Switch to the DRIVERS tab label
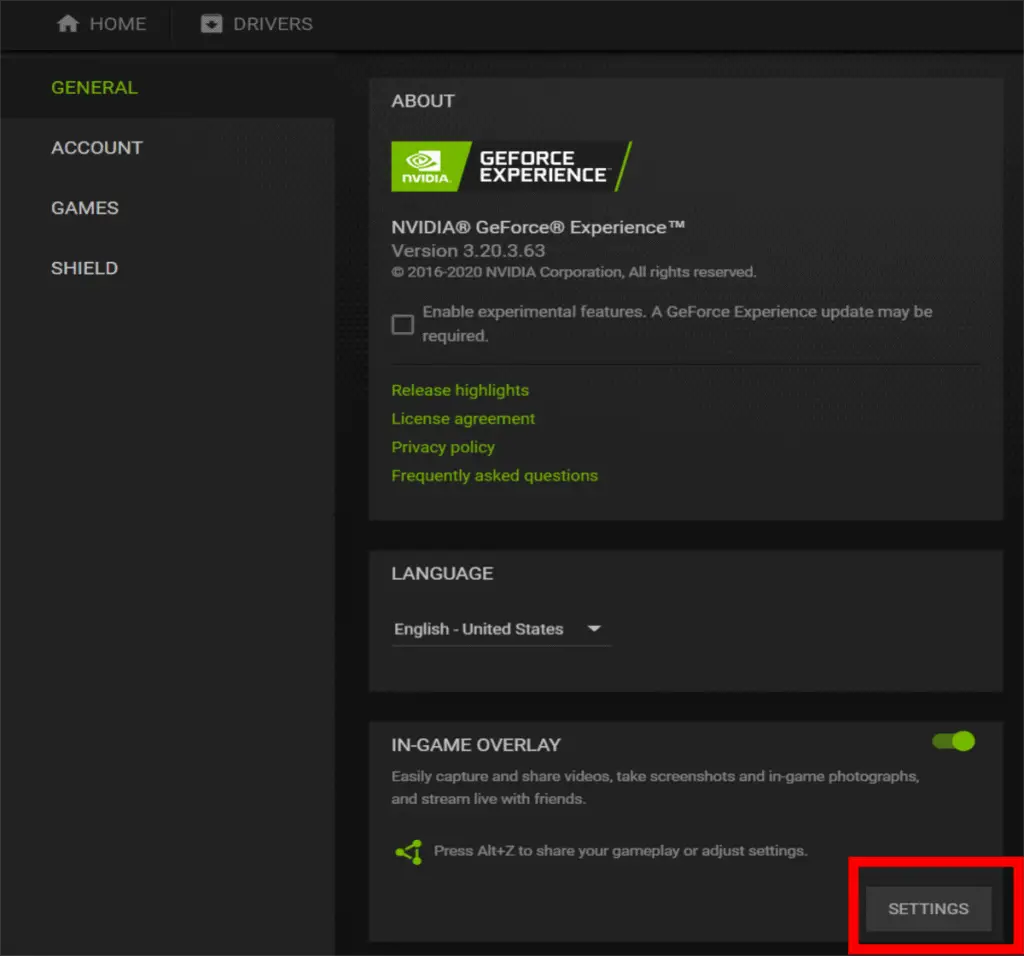This screenshot has width=1024, height=956. pyautogui.click(x=273, y=24)
